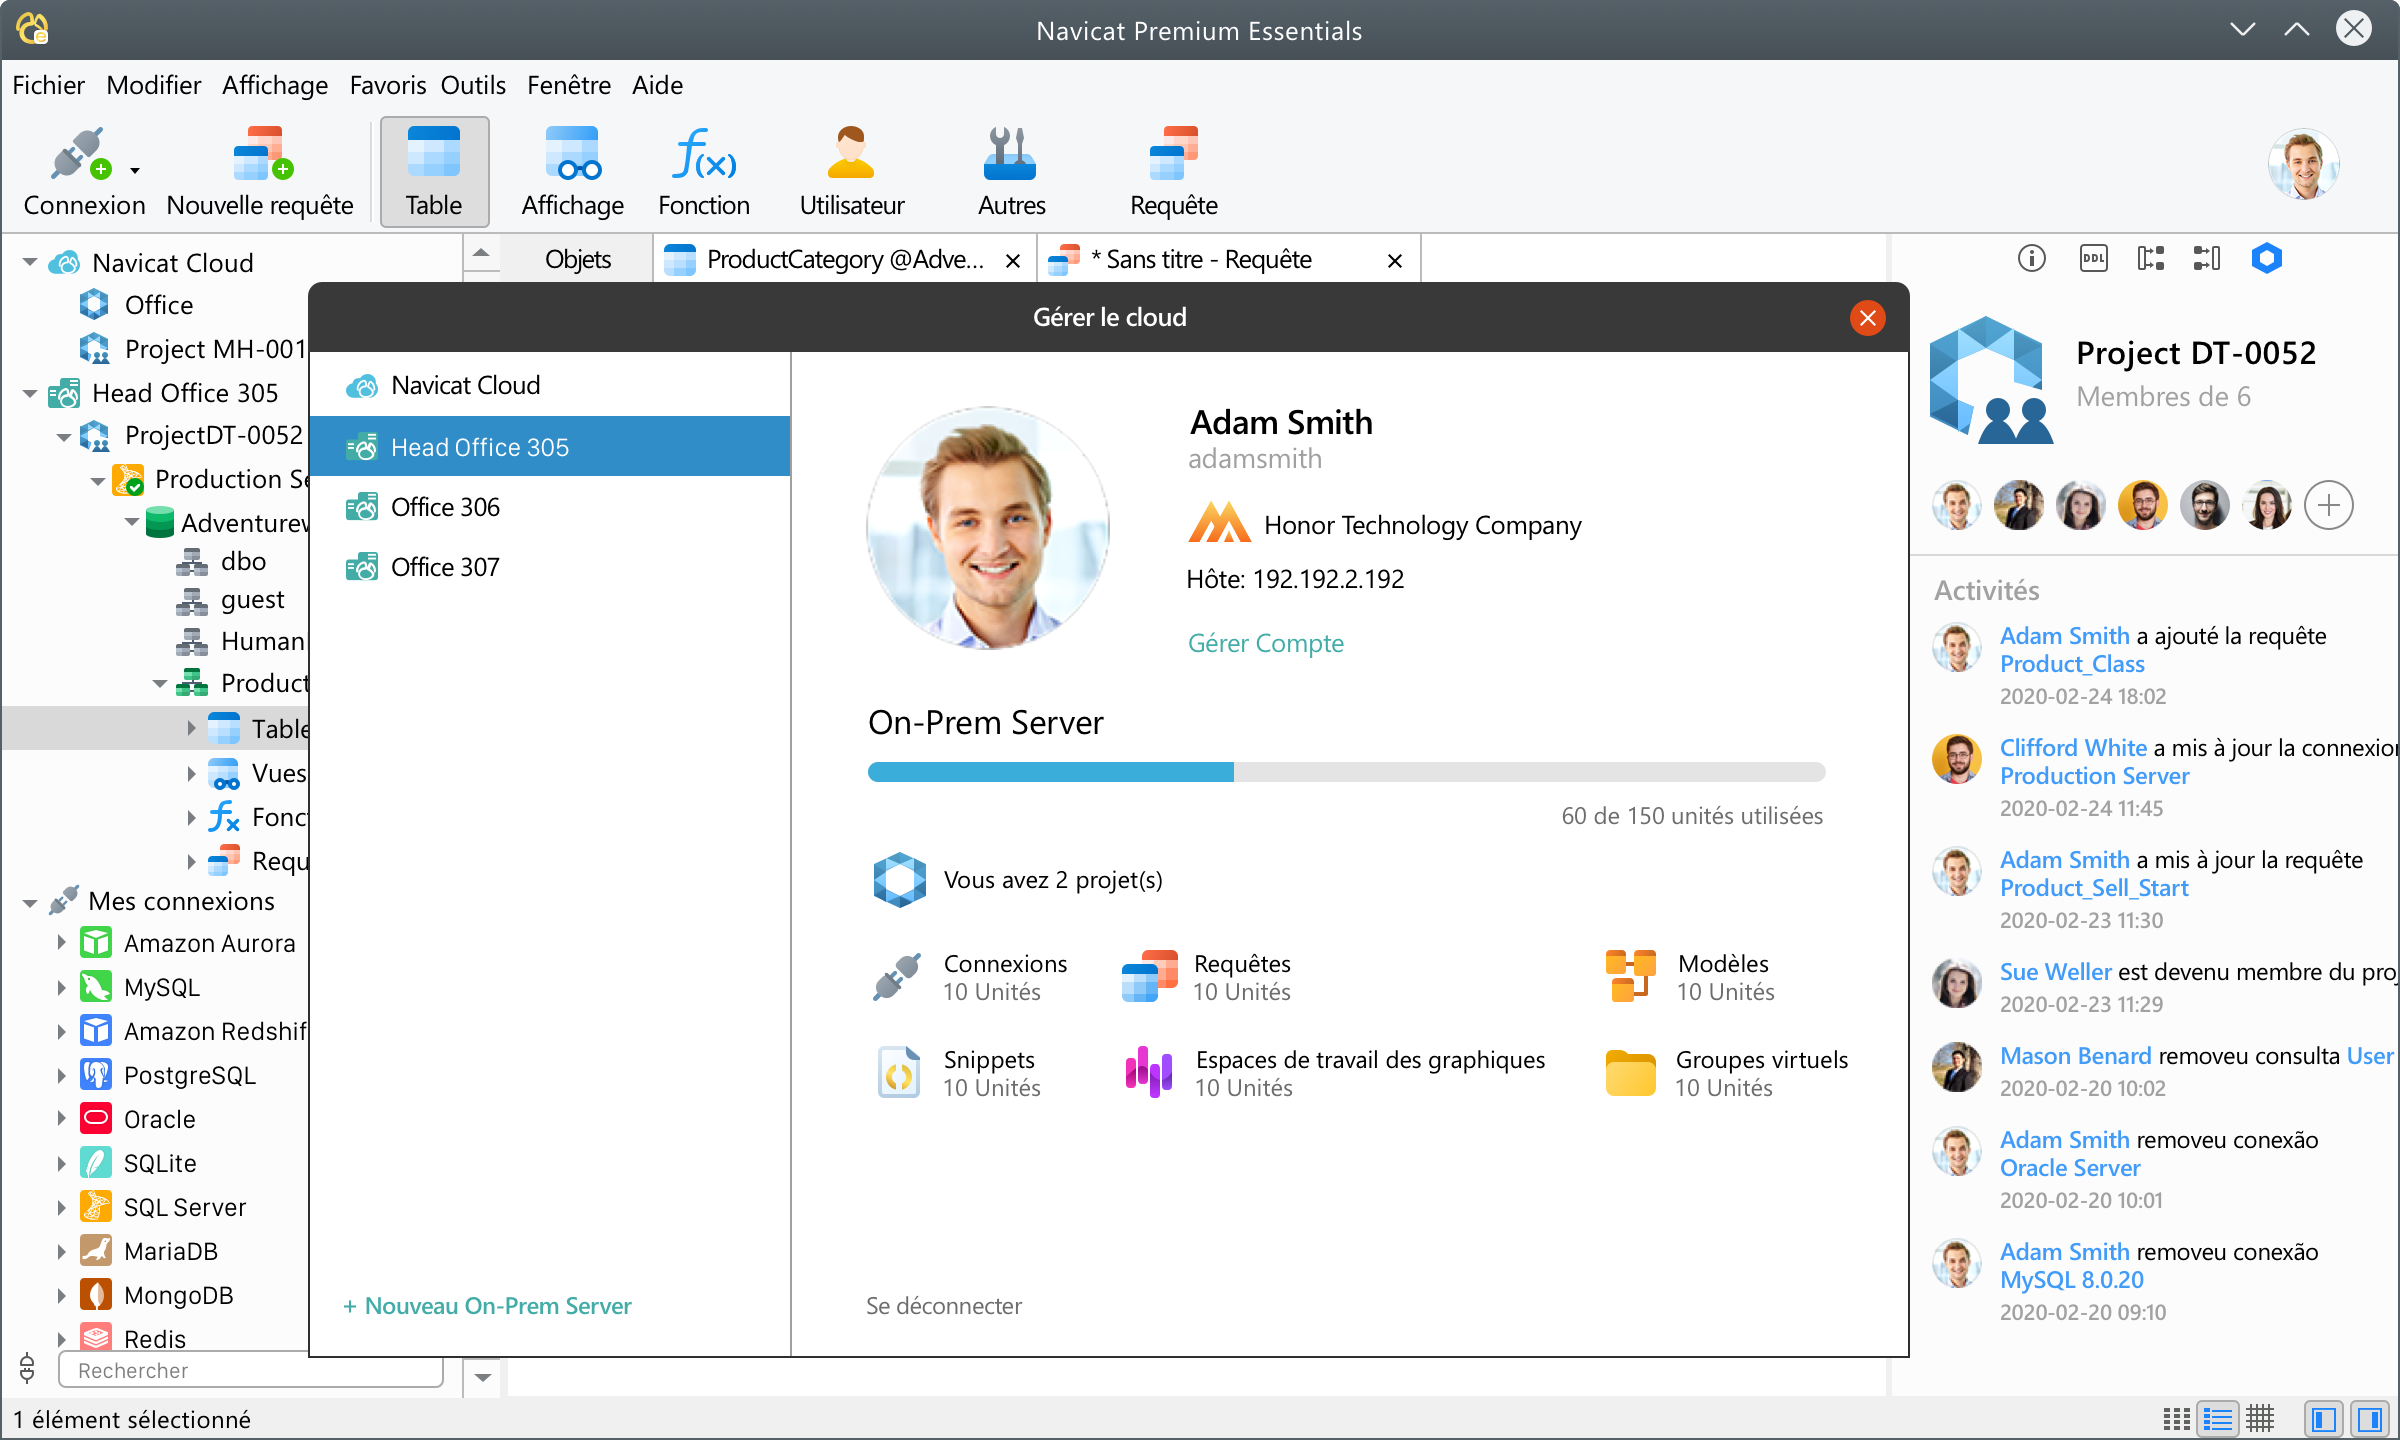Select Head Office 305 in dialog list

[x=550, y=446]
